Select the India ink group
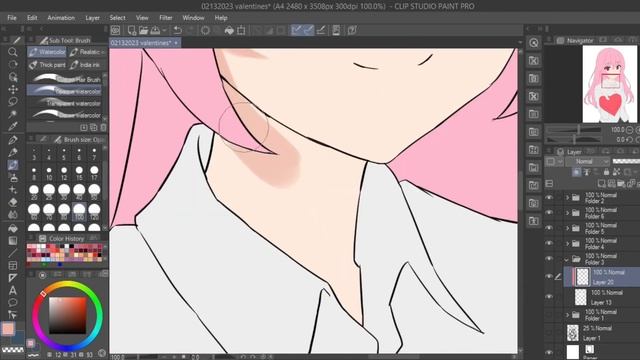The width and height of the screenshot is (640, 360). (87, 64)
